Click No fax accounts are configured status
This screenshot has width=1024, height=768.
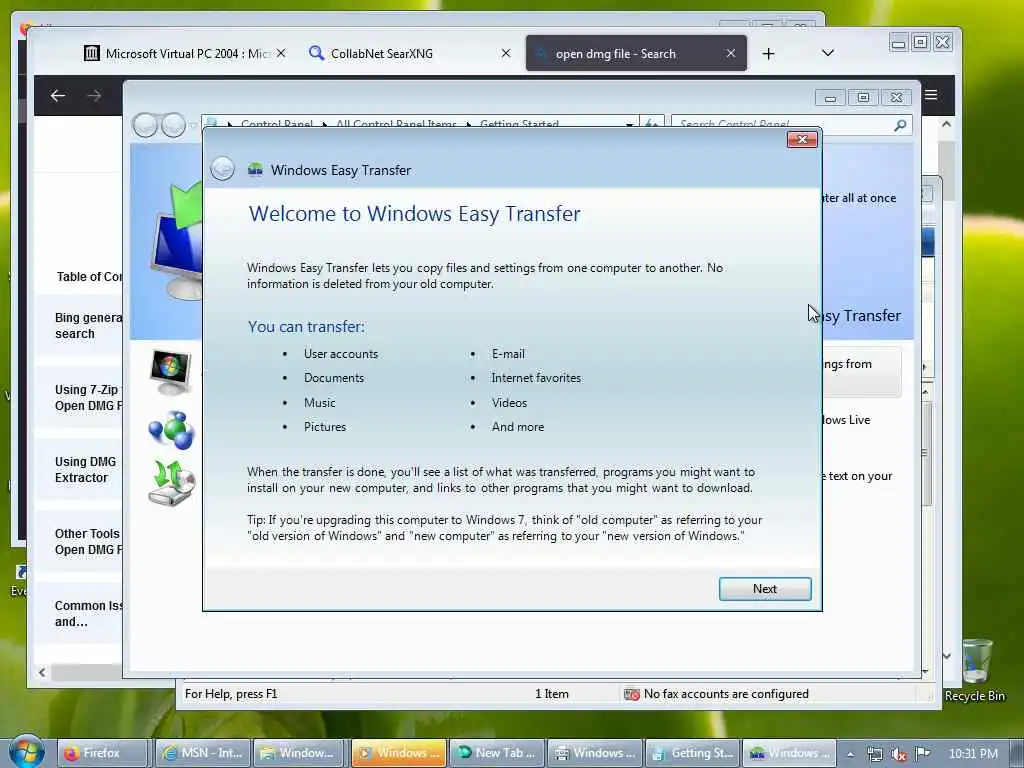[726, 694]
